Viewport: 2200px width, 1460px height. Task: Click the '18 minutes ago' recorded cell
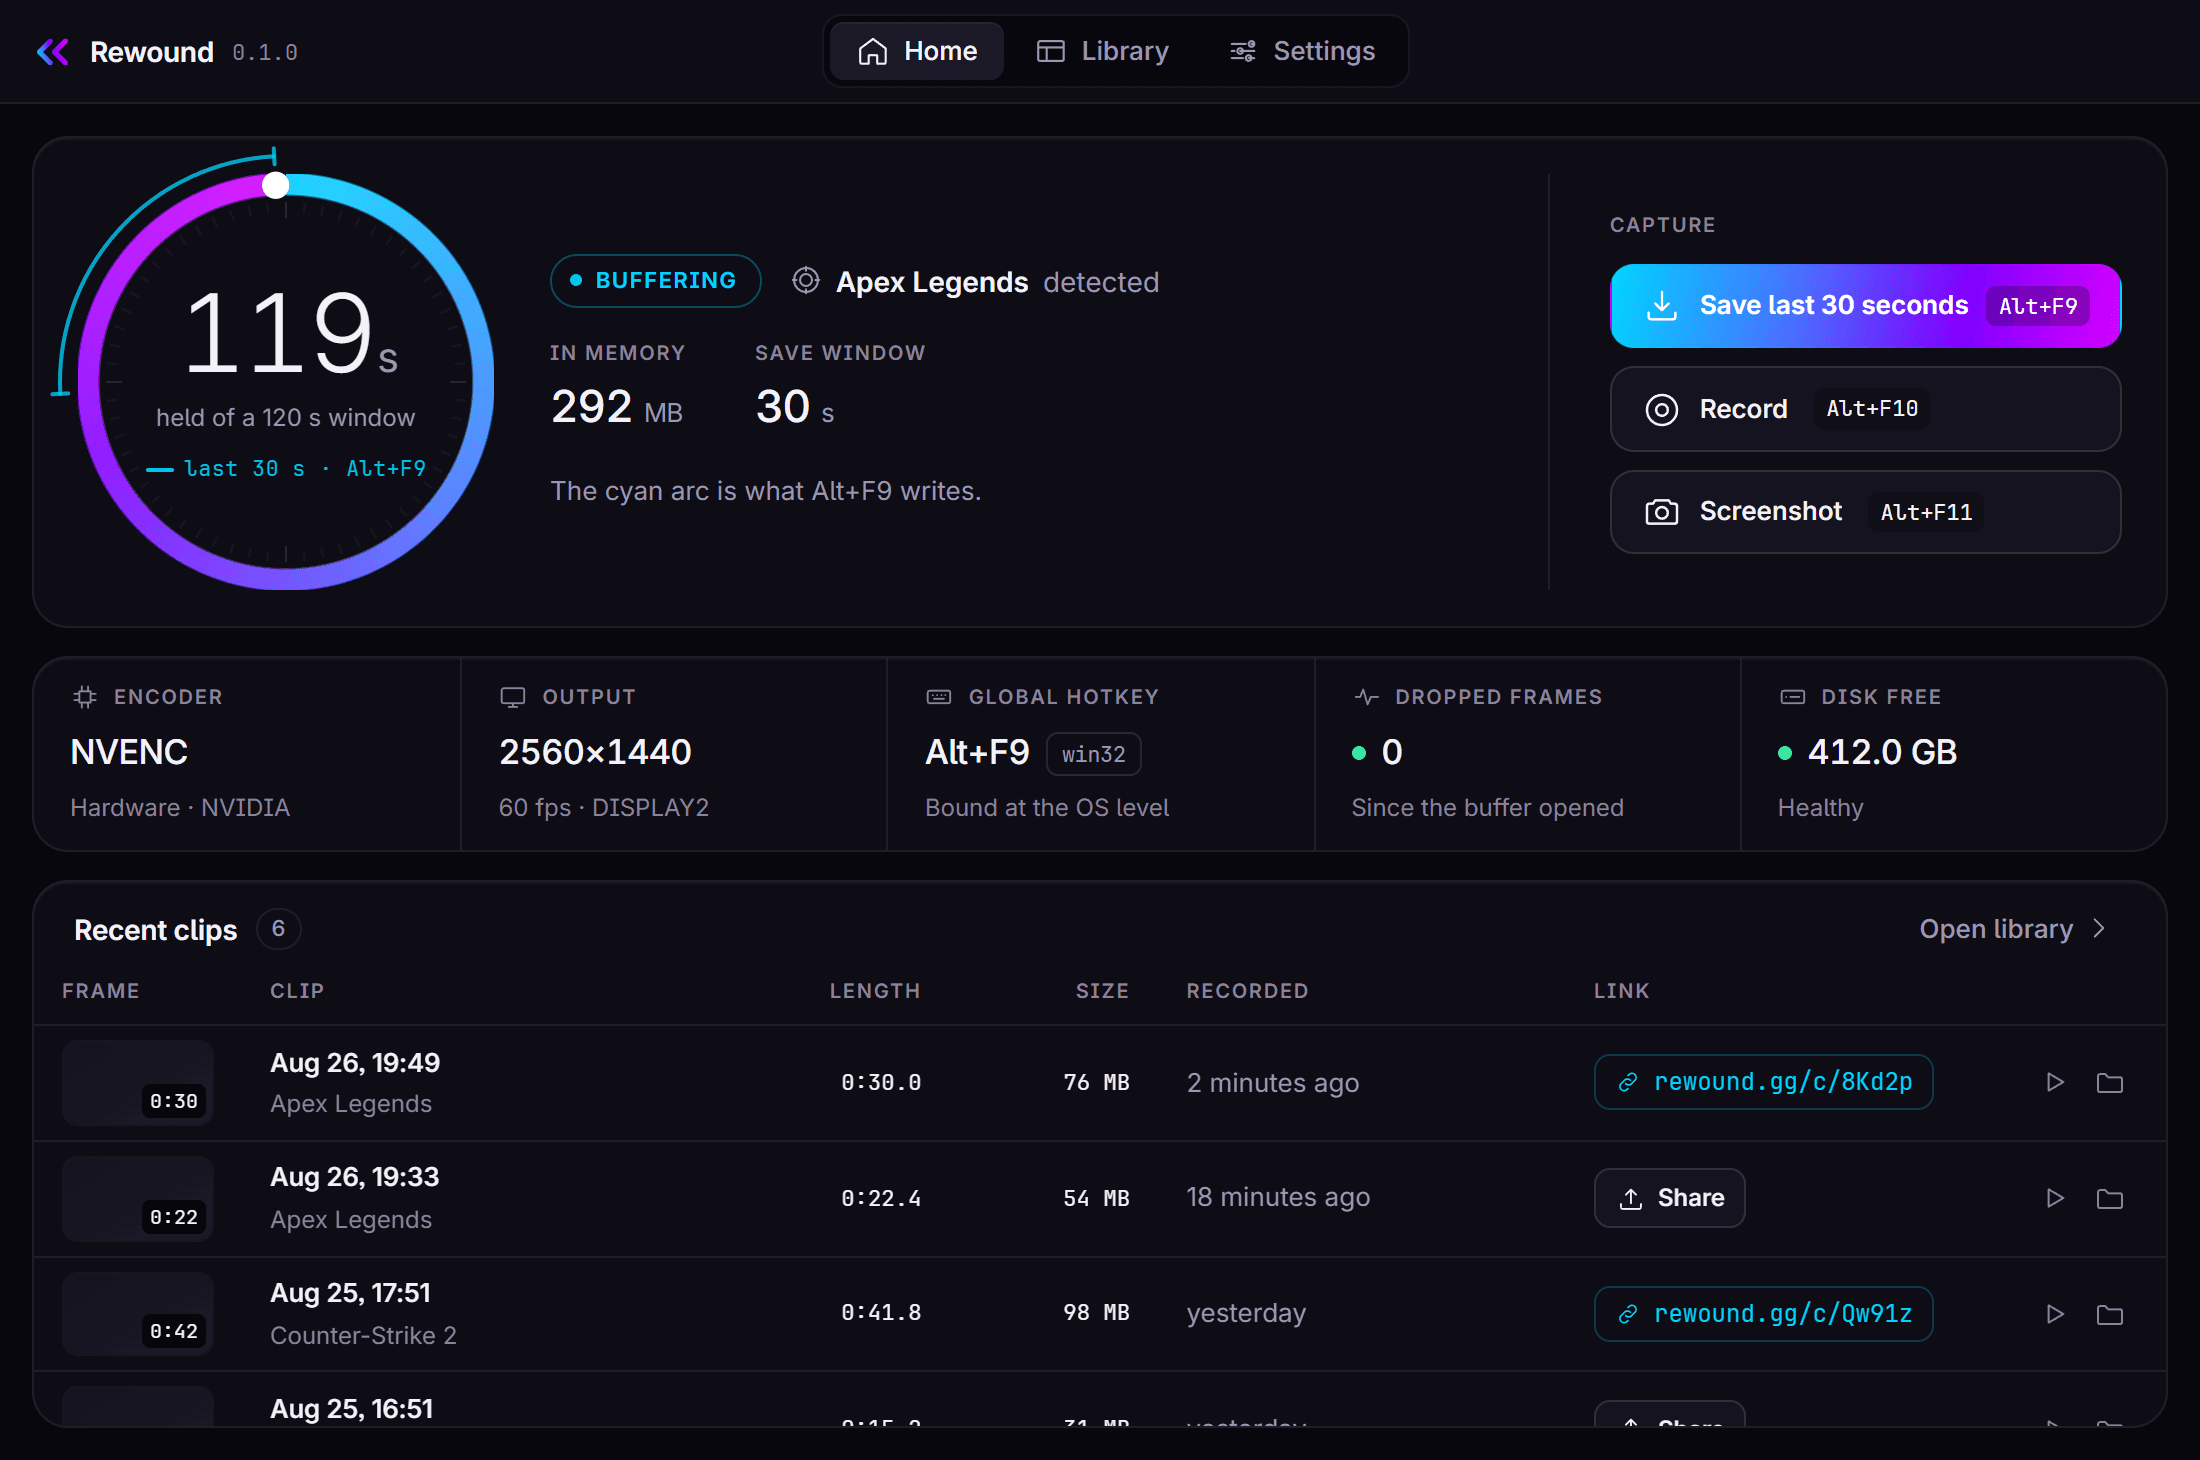(x=1278, y=1197)
